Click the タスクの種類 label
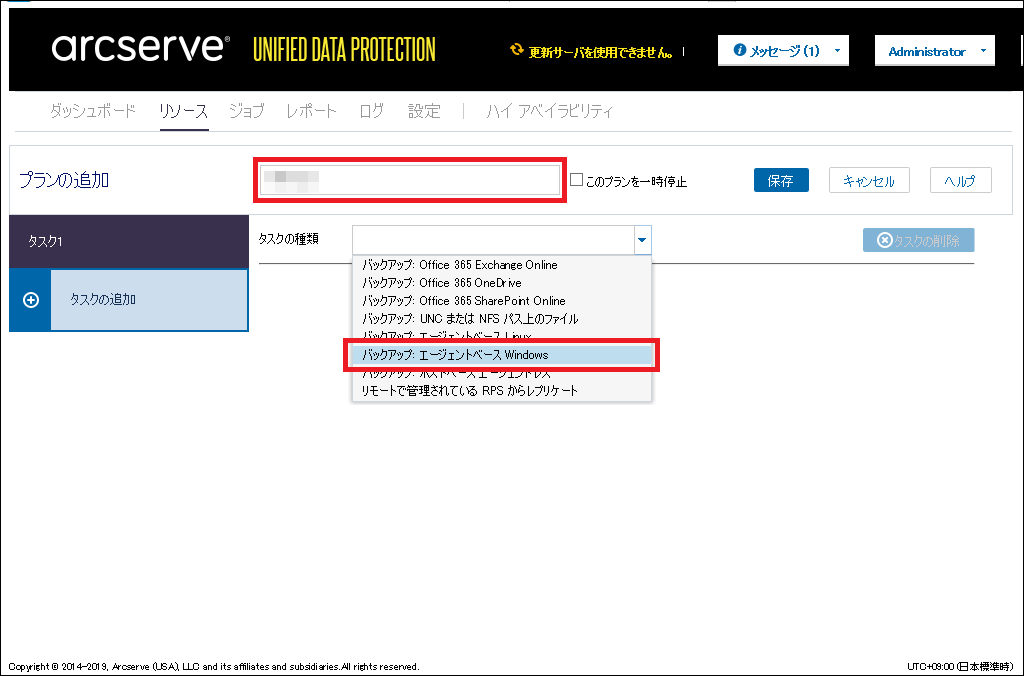This screenshot has height=676, width=1024. 289,239
